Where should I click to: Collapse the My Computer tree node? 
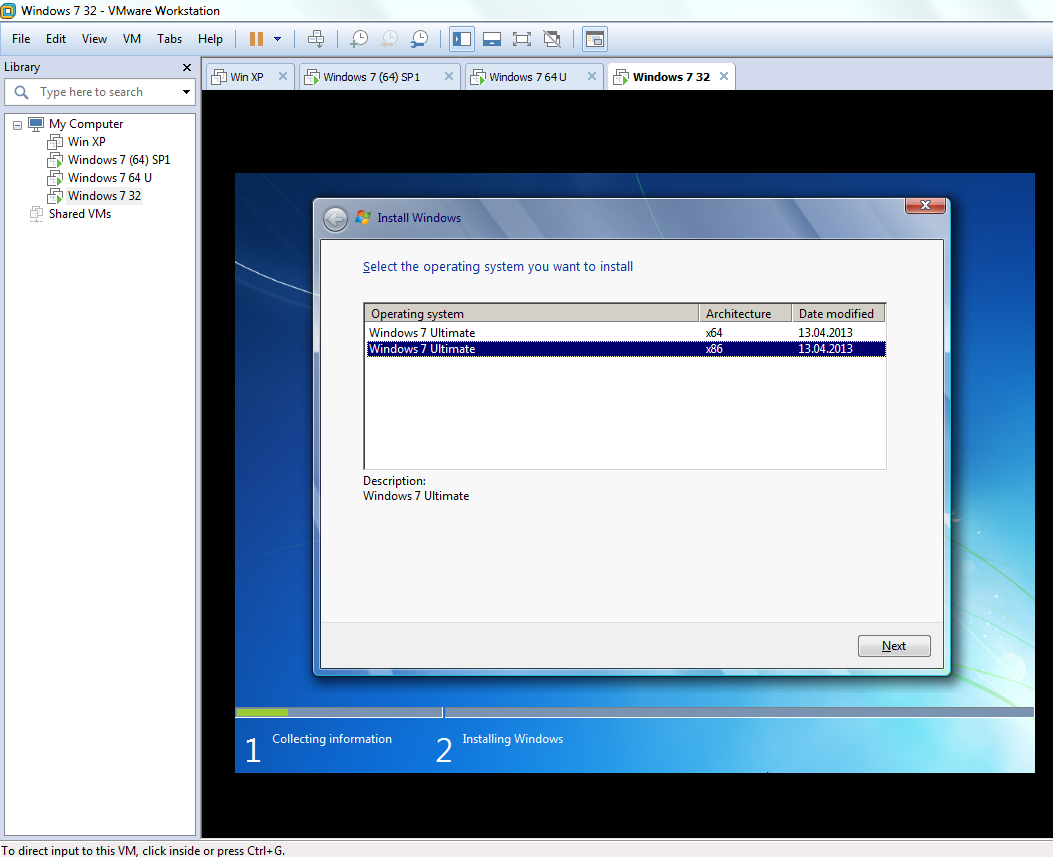click(x=17, y=125)
